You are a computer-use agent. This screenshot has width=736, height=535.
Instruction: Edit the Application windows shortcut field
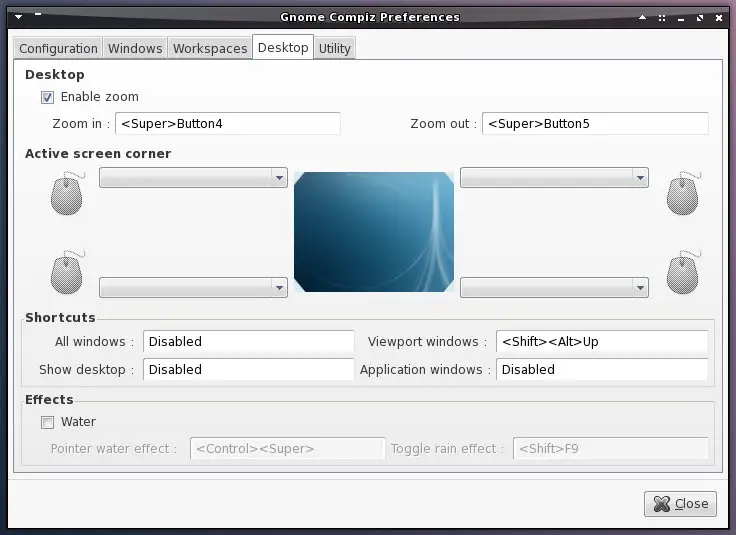coord(602,369)
